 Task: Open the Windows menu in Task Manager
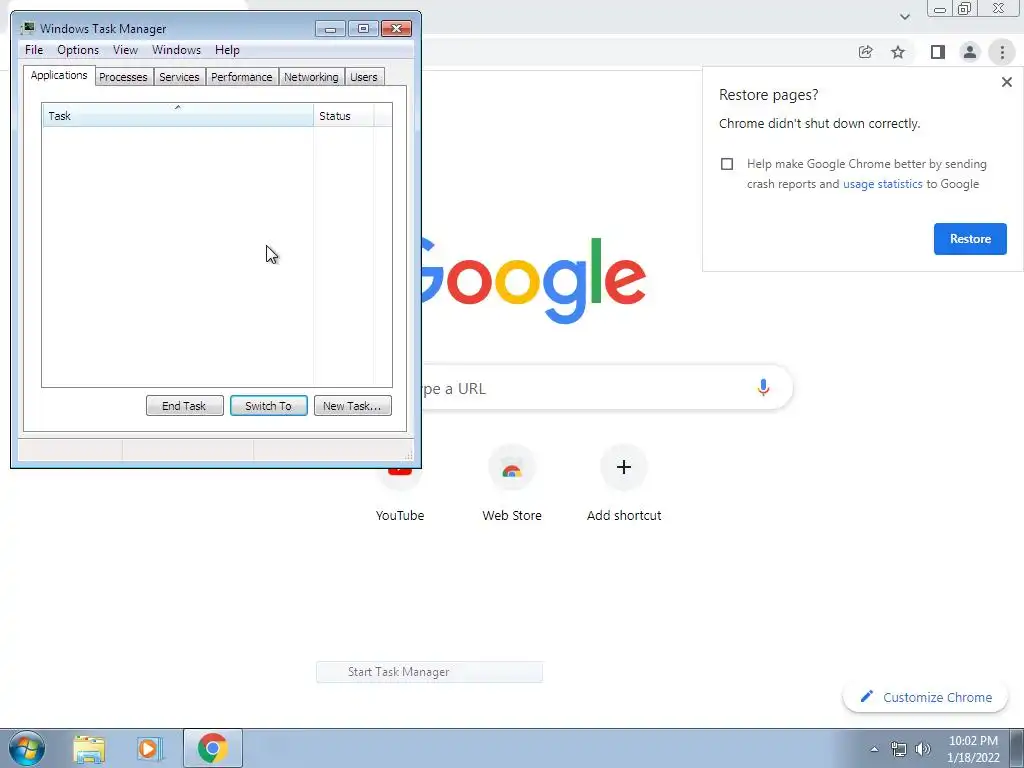(x=176, y=50)
